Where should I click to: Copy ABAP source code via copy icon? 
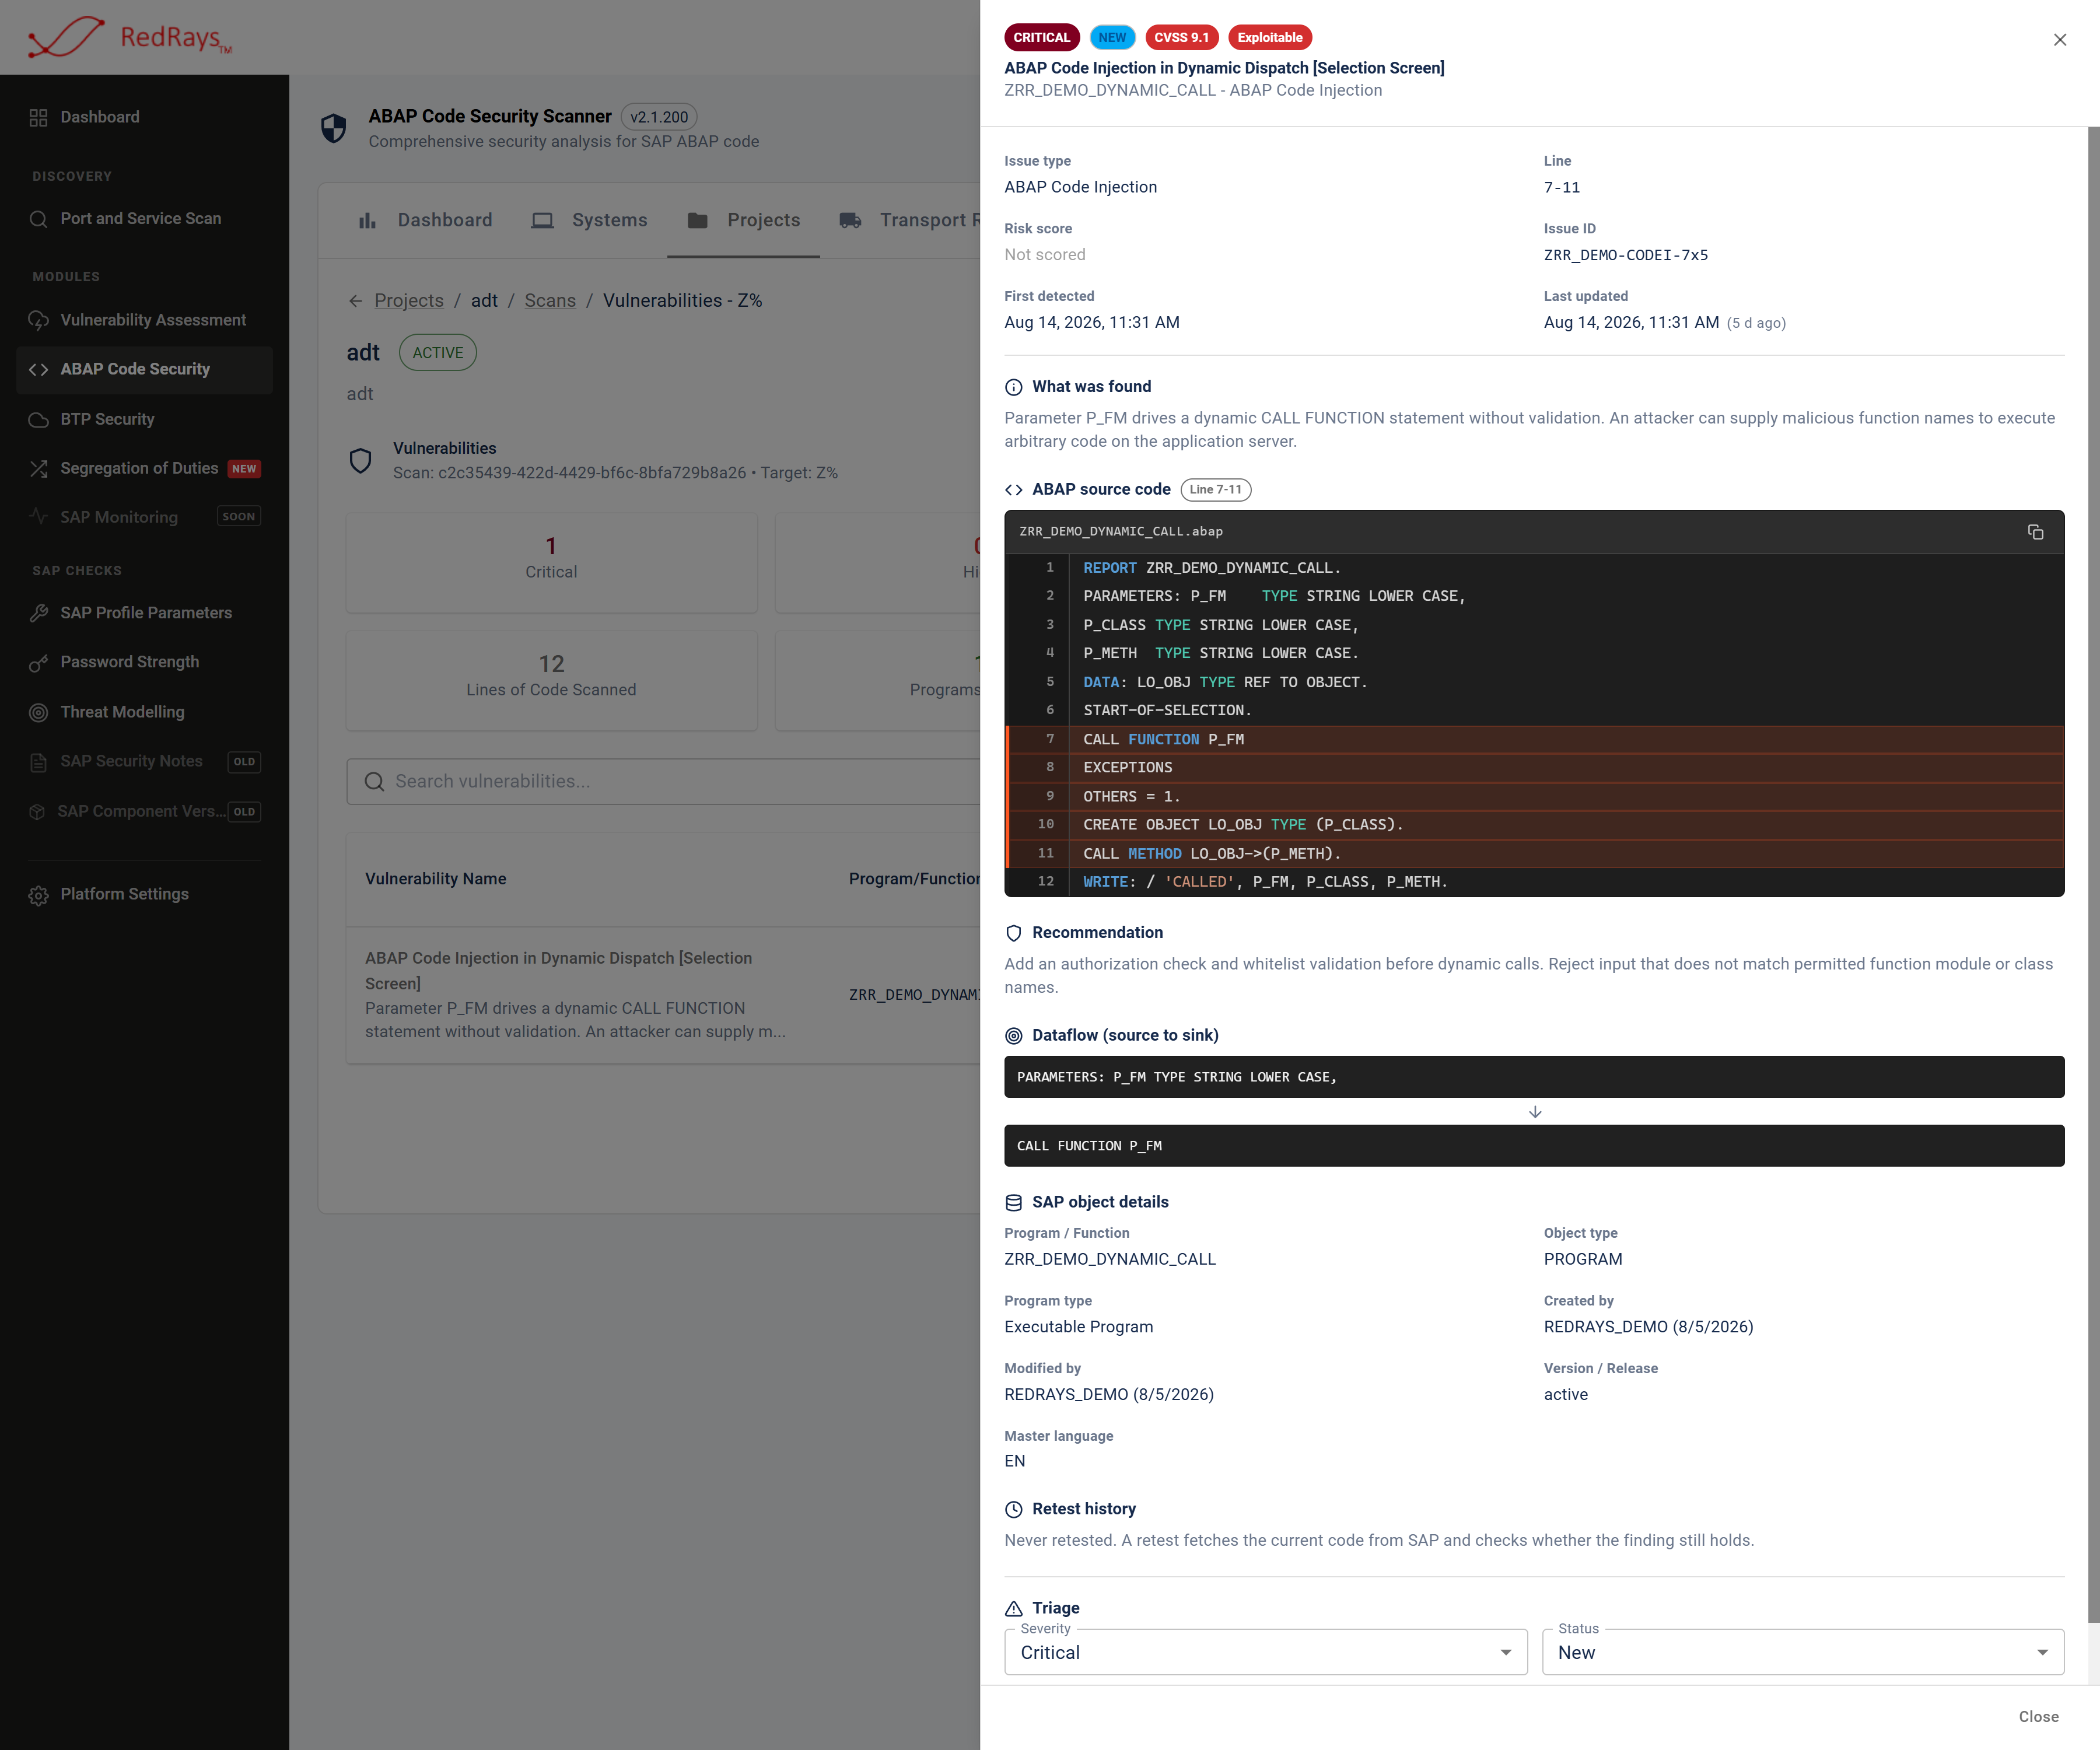(x=2035, y=532)
